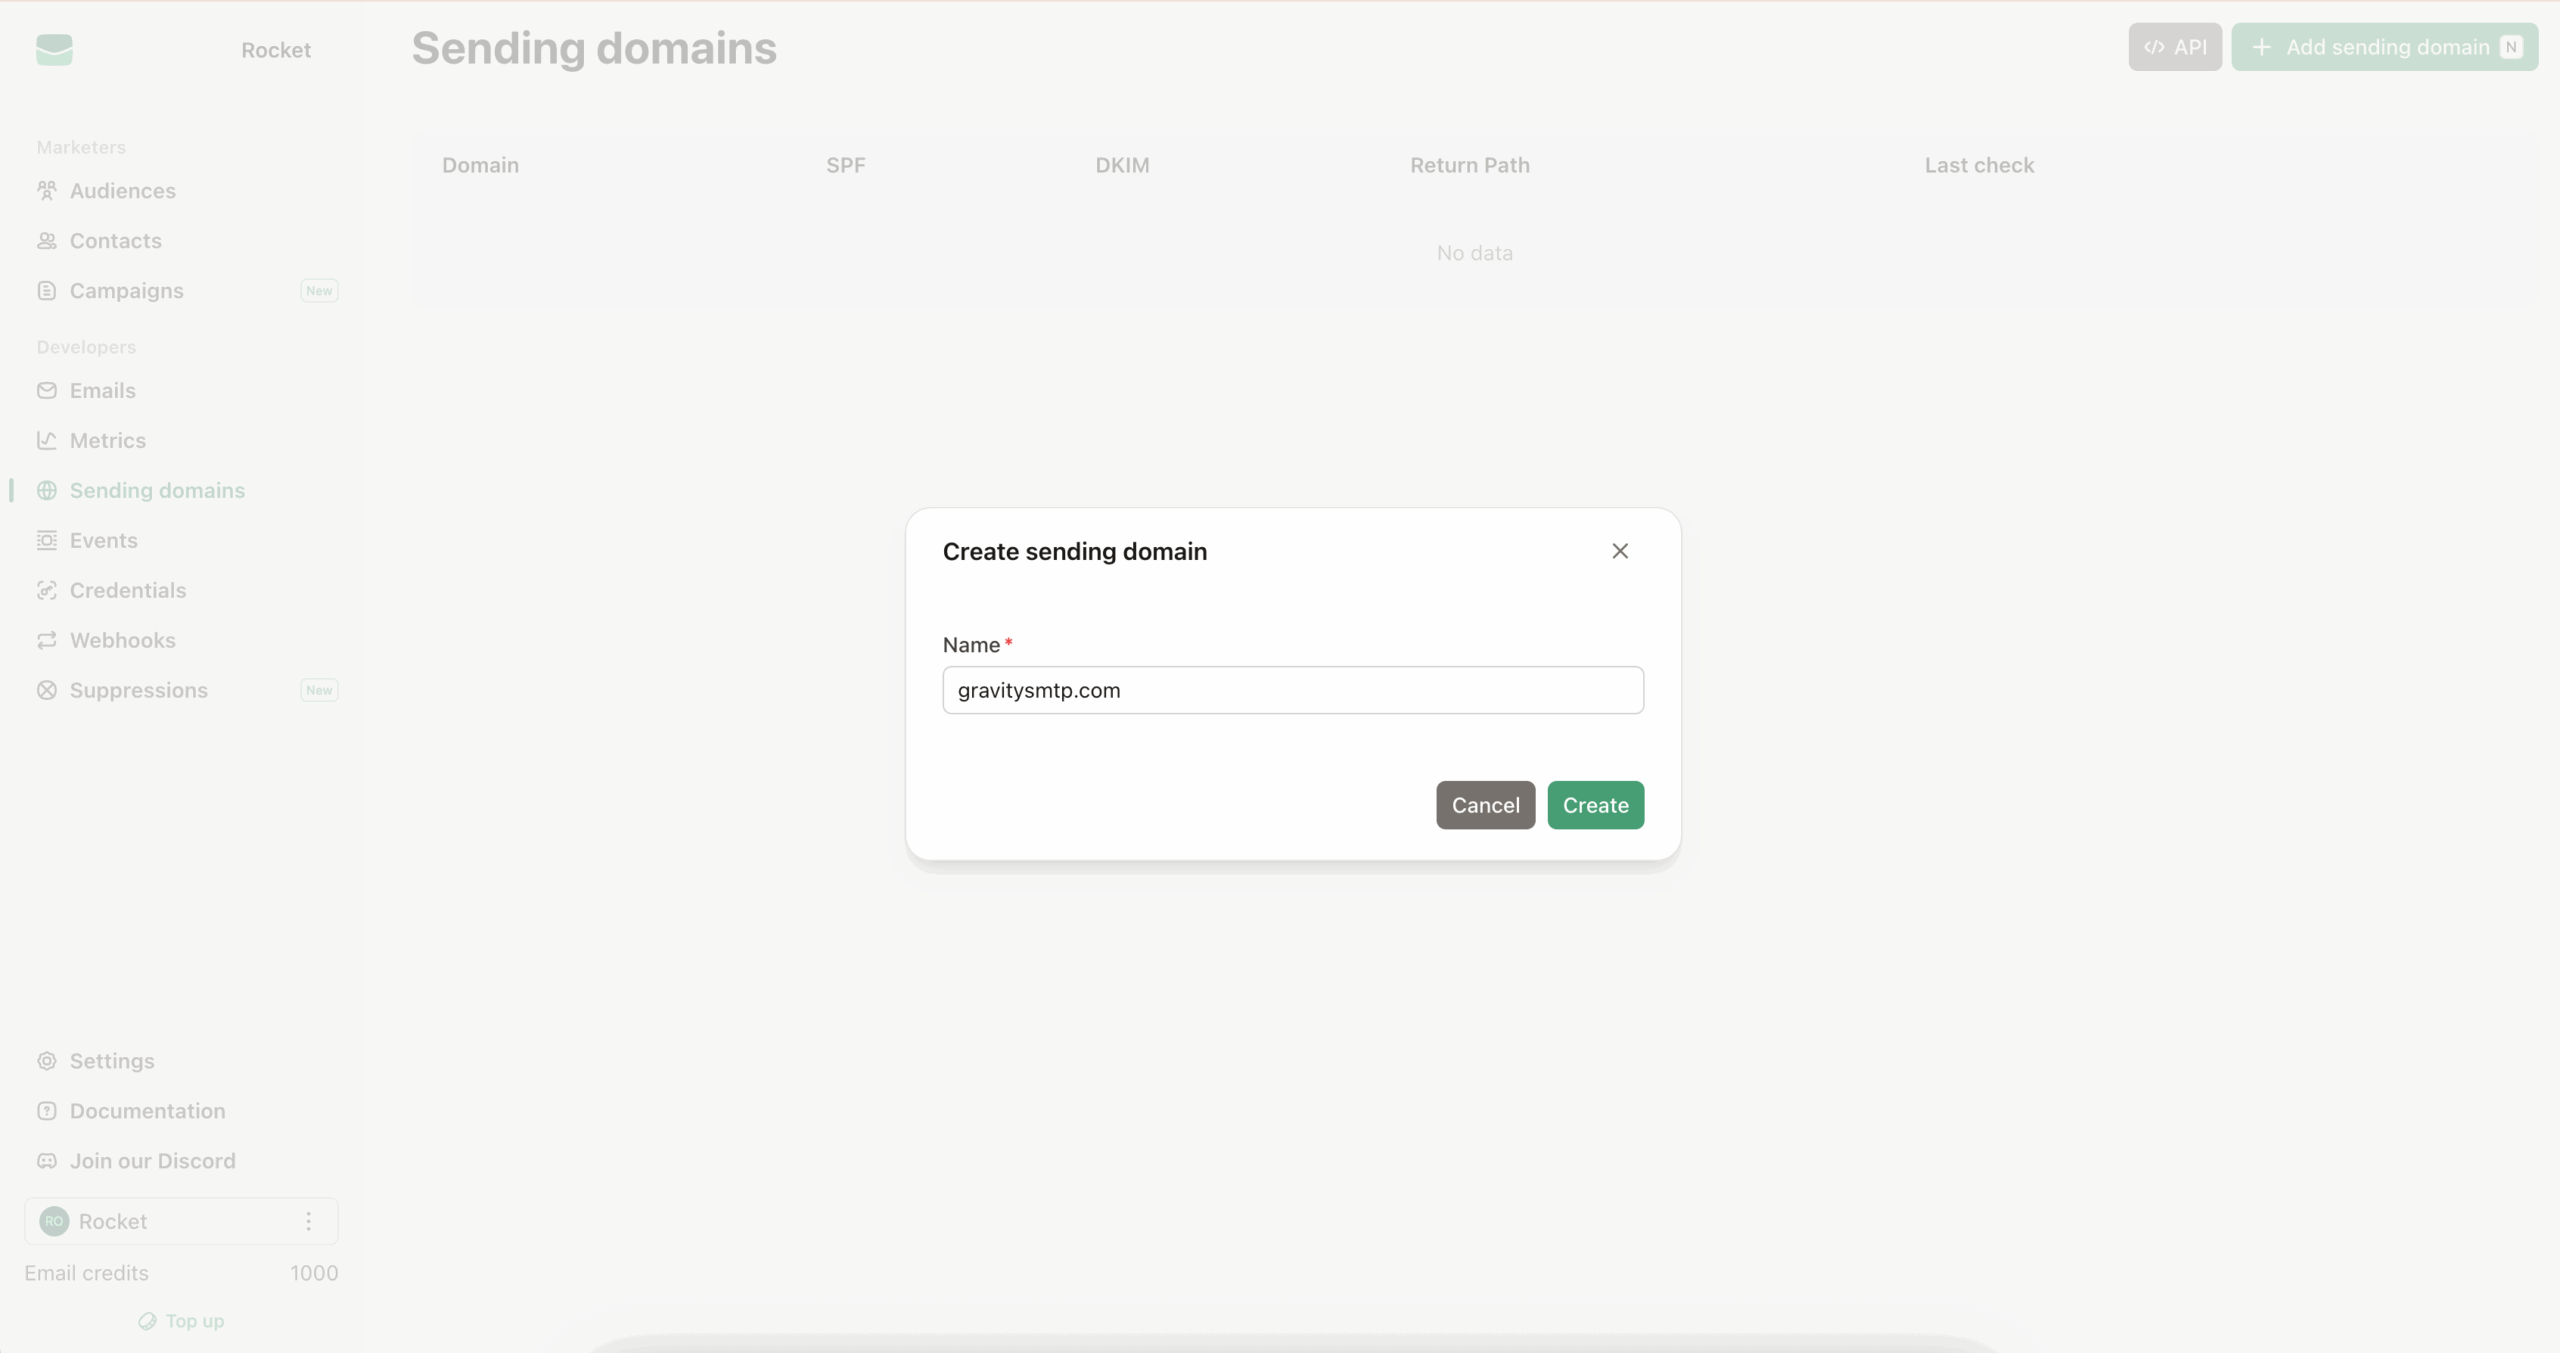Click the Rocket workspace name at top
This screenshot has height=1353, width=2560.
[276, 50]
